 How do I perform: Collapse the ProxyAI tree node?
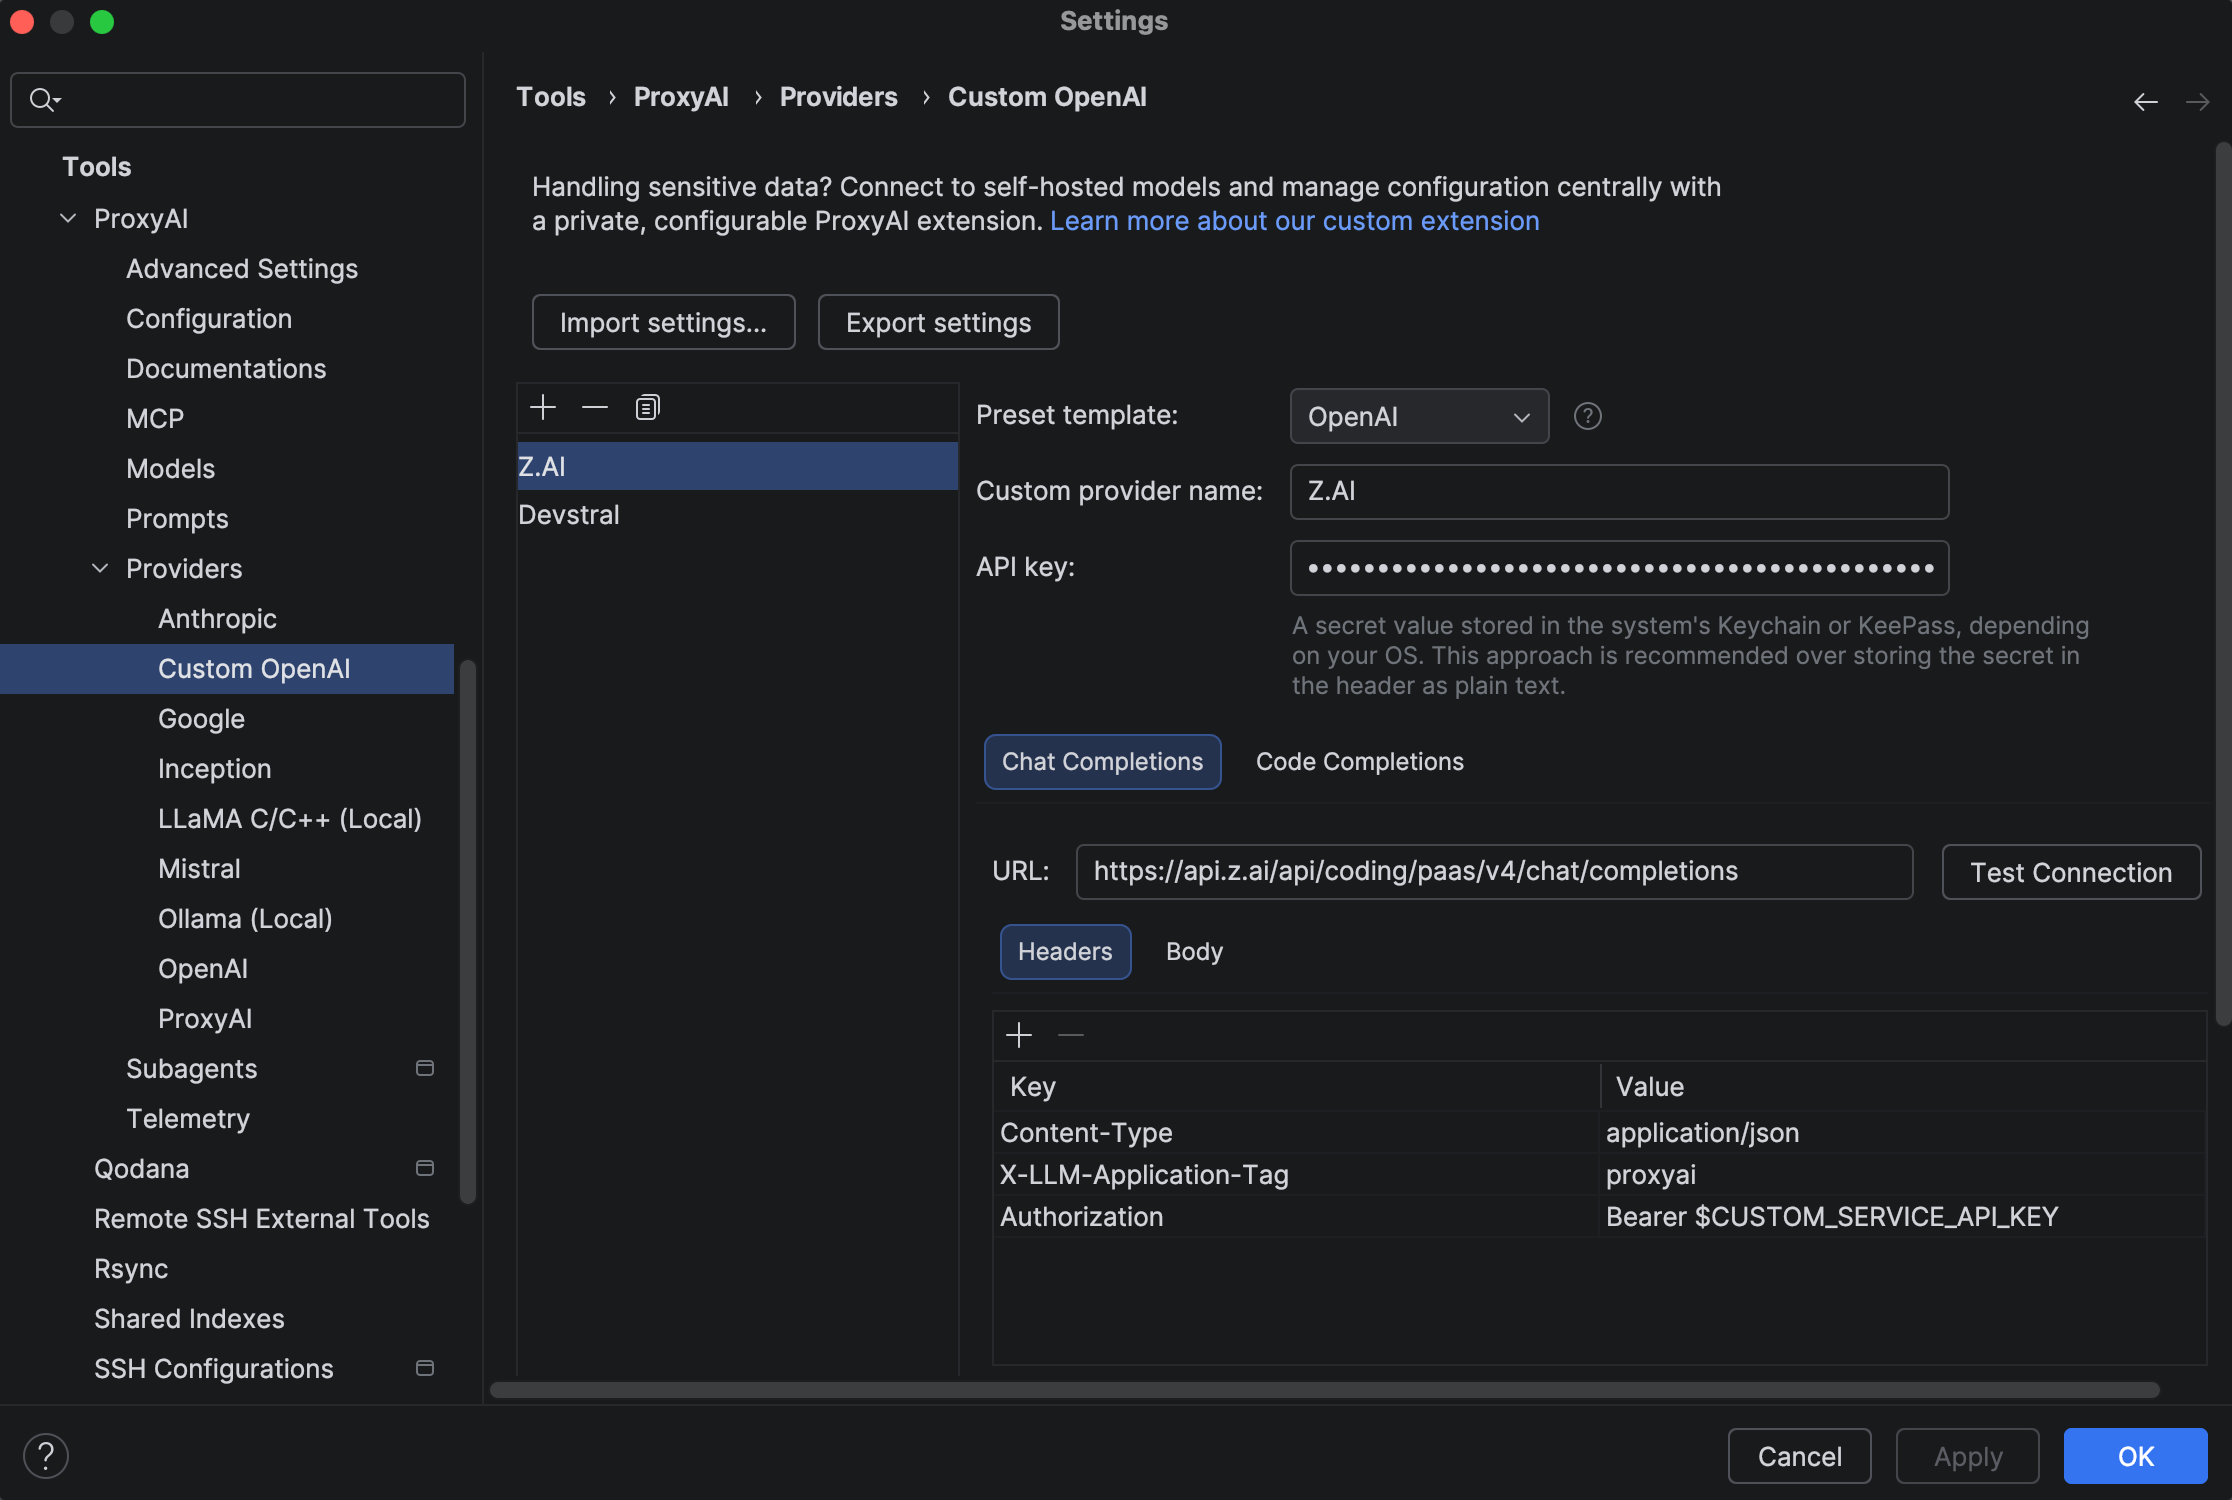point(68,218)
